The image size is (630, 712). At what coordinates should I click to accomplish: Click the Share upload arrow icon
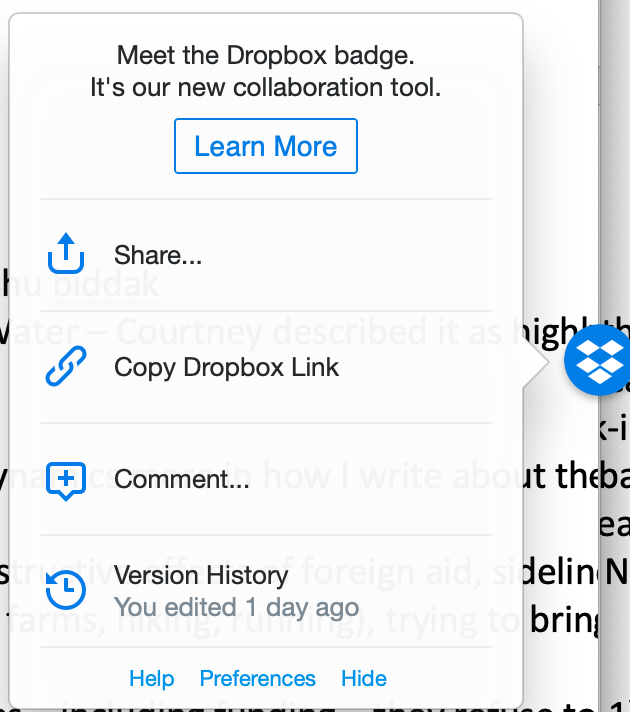(66, 253)
